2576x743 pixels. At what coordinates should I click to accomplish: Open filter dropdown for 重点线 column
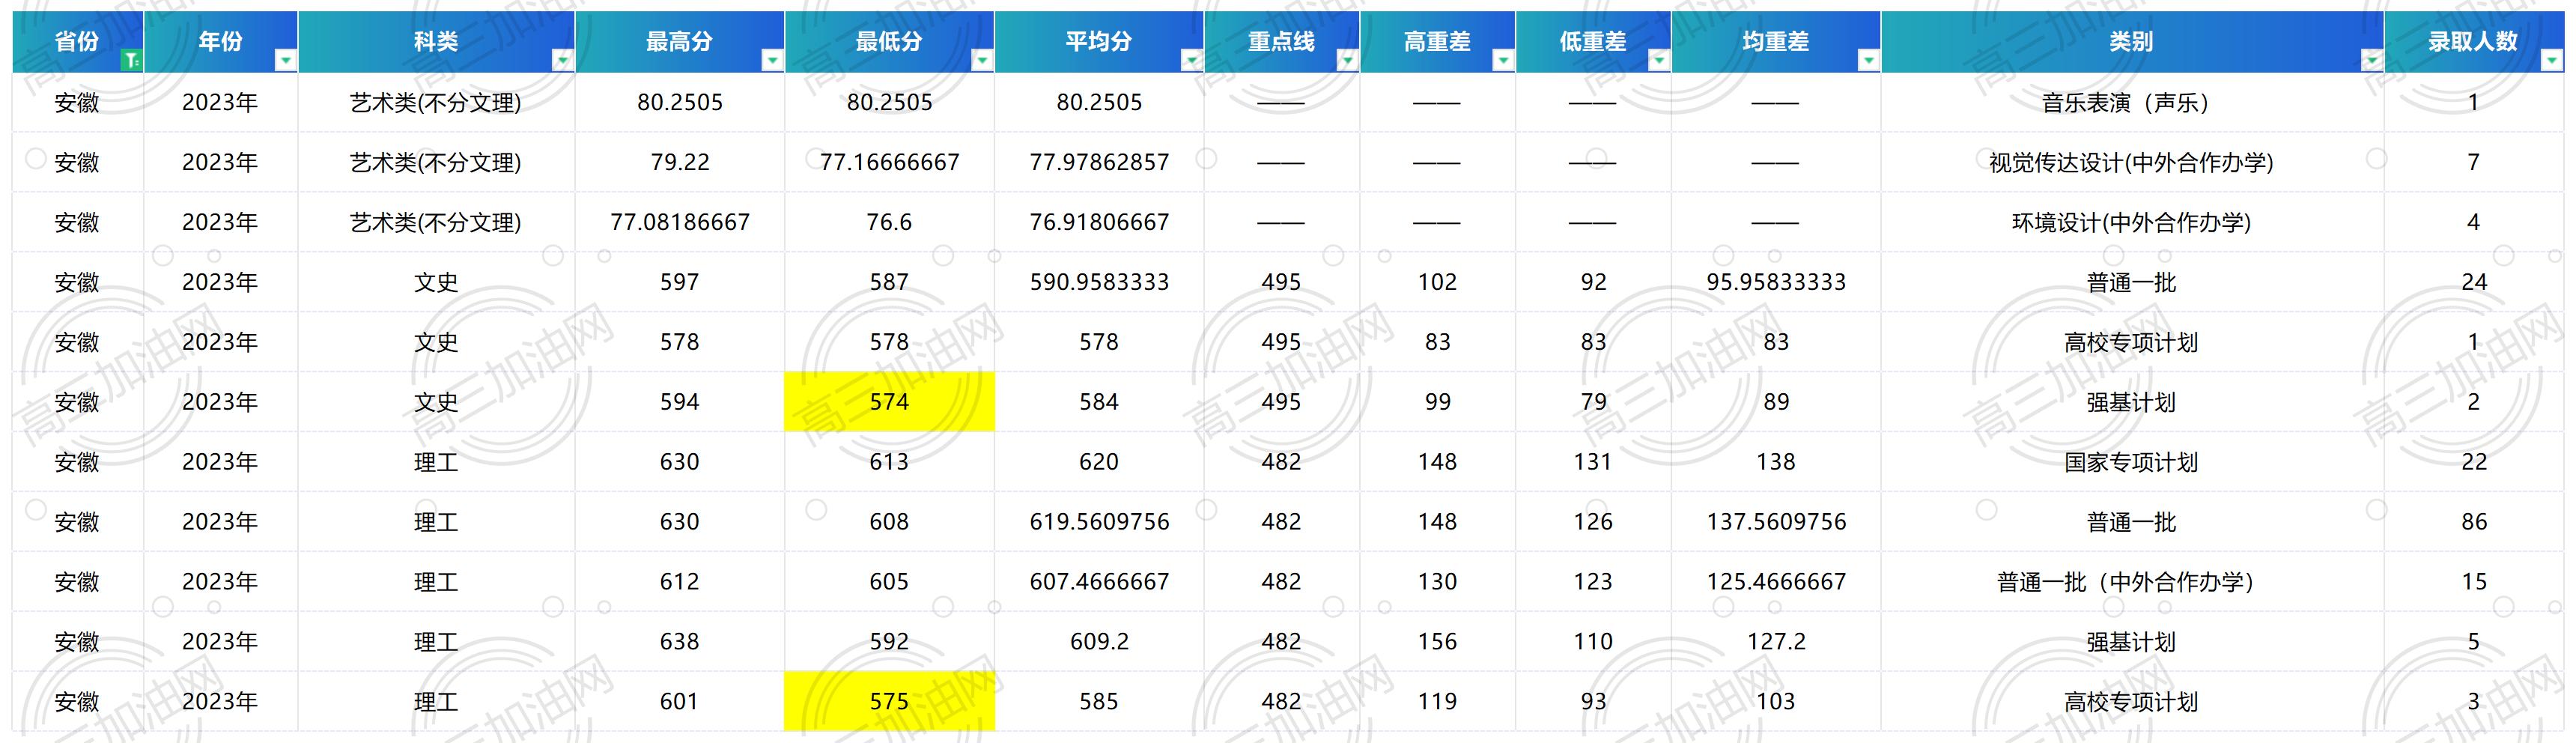coord(1347,61)
